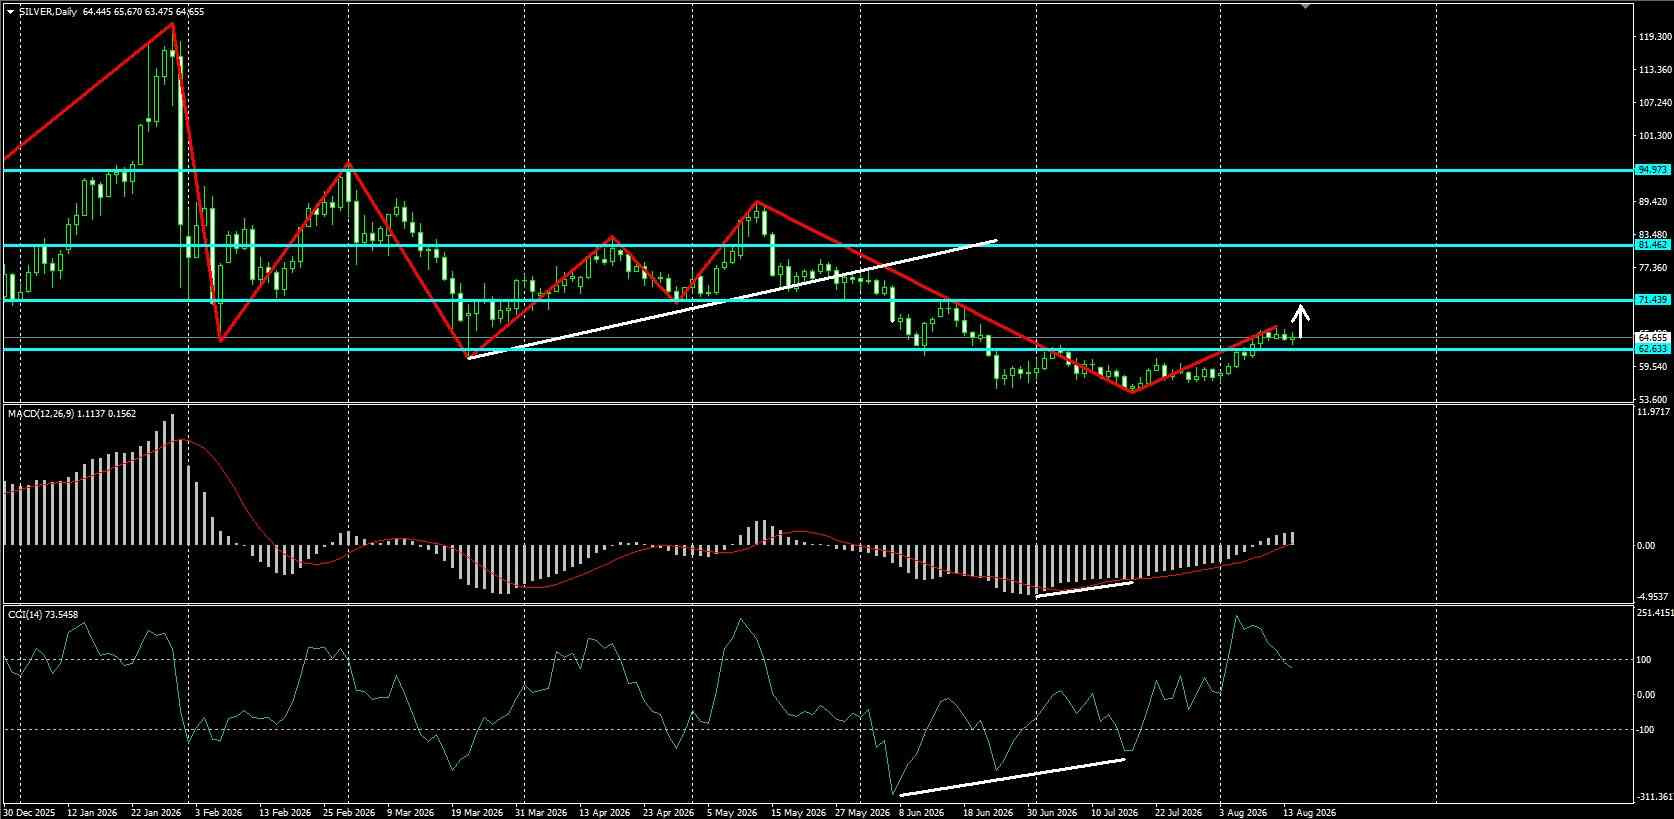The height and width of the screenshot is (819, 1674).
Task: Click the 5 May 2026 date label
Action: point(730,813)
